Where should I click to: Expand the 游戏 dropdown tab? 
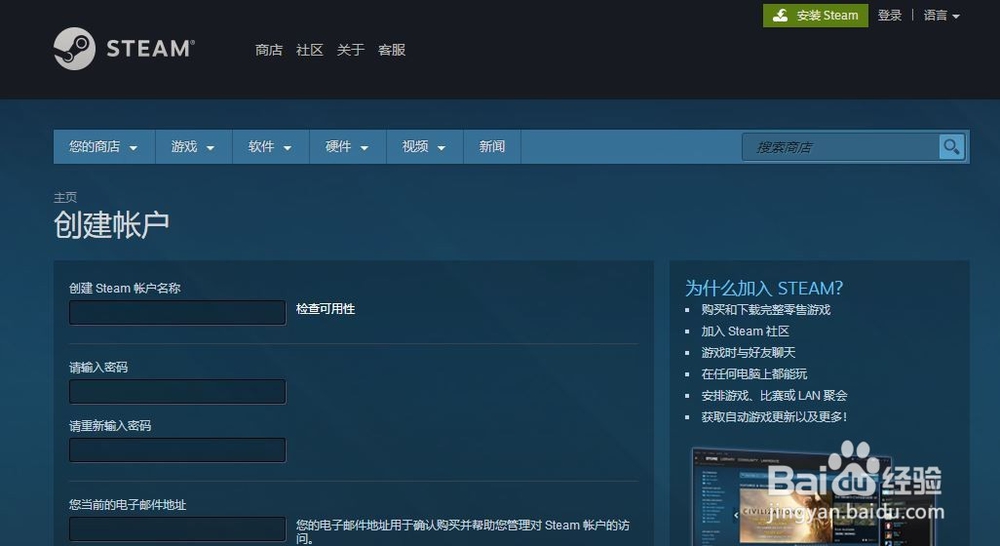[194, 147]
